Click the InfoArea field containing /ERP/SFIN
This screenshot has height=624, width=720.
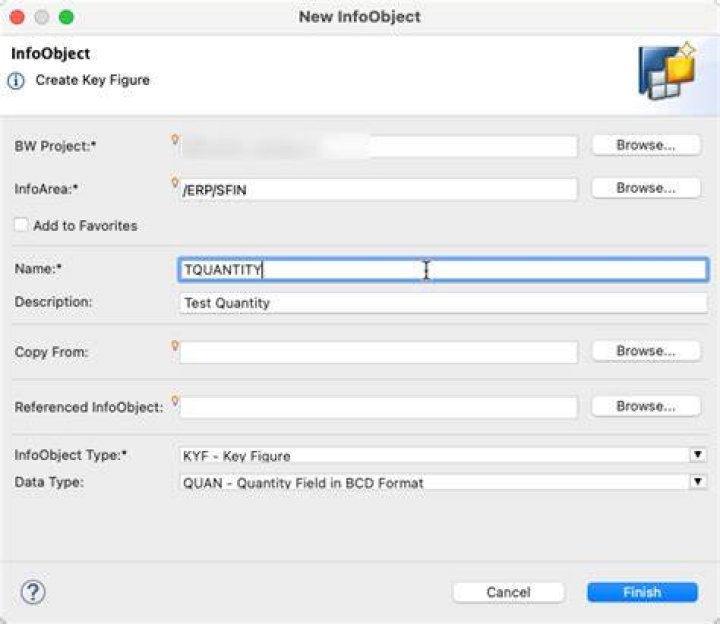pos(378,189)
